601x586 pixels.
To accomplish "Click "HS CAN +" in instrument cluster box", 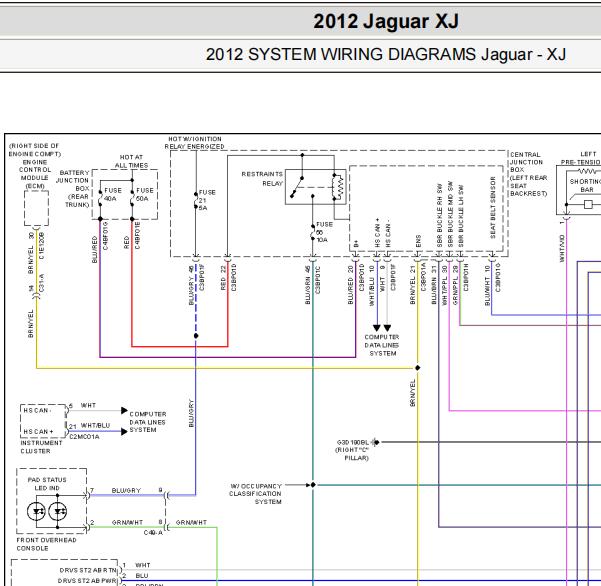I will [x=38, y=432].
